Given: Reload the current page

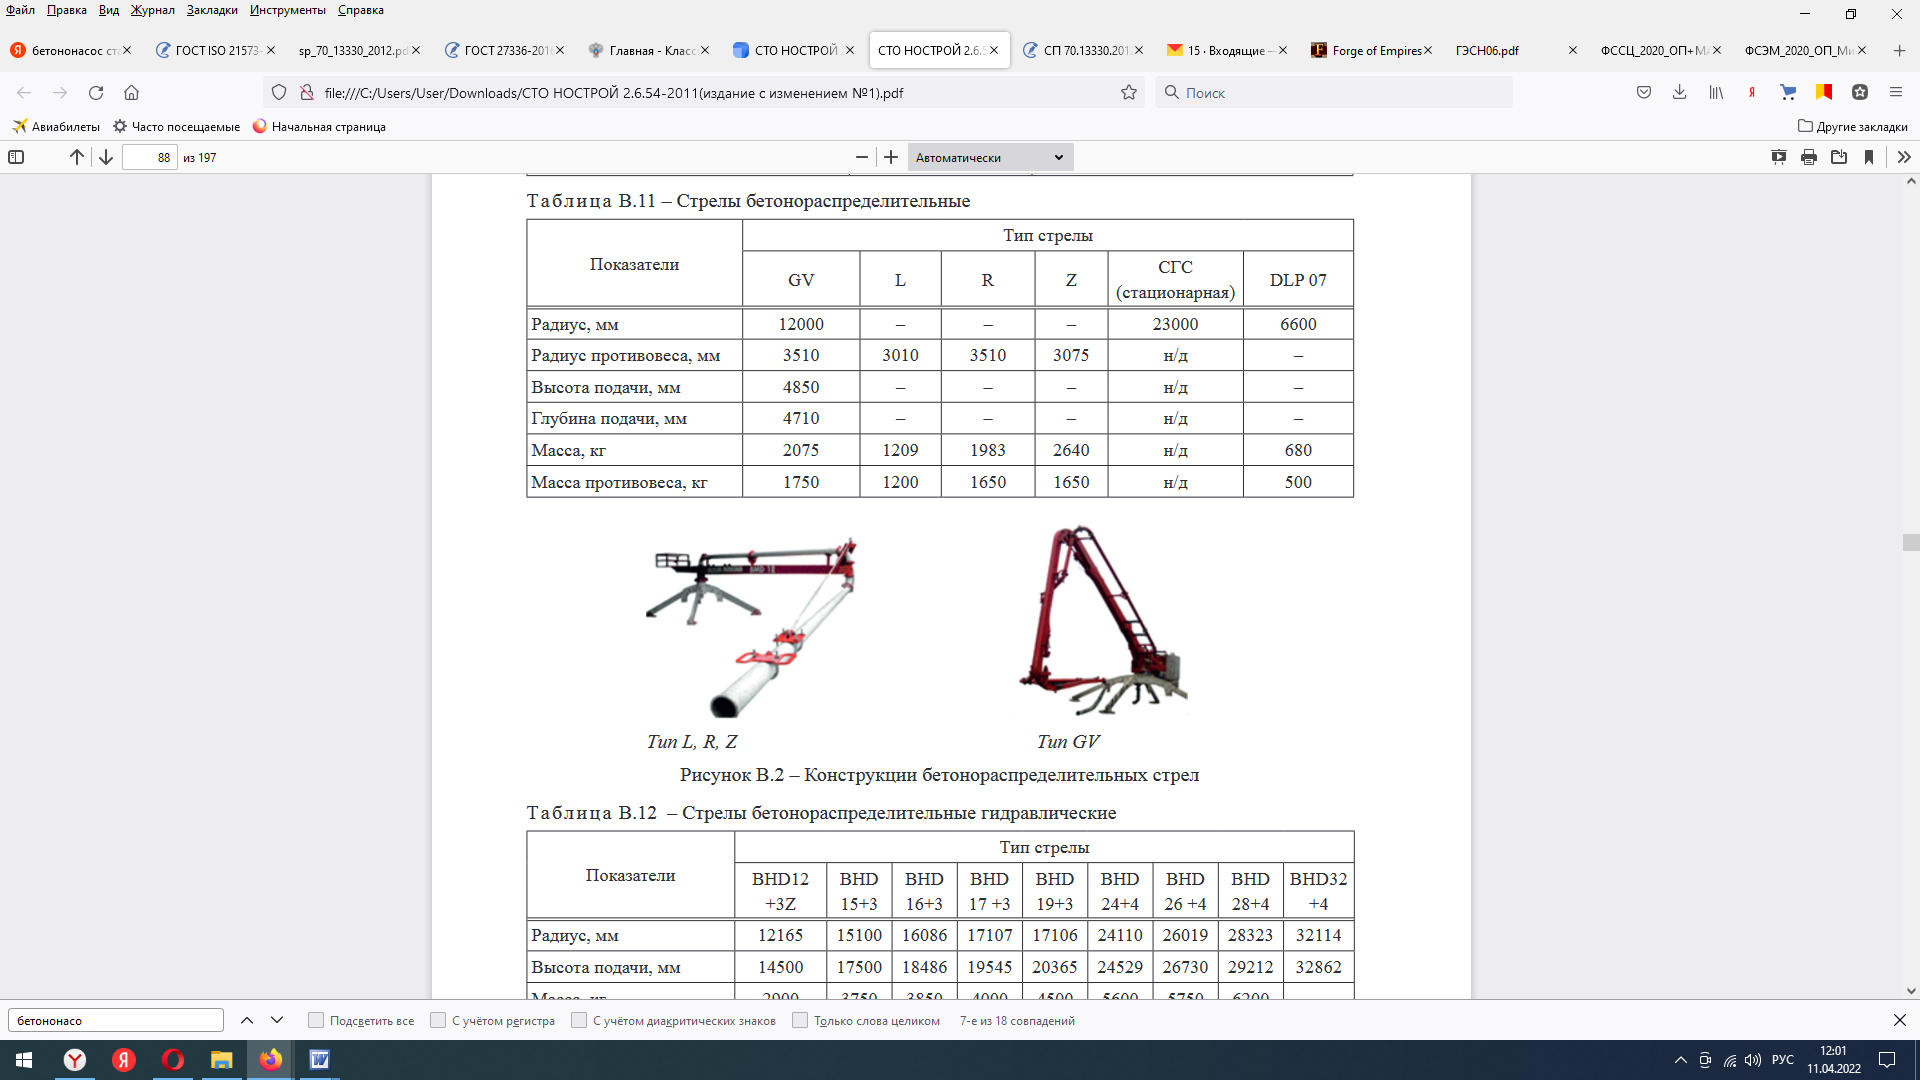Looking at the screenshot, I should click(96, 92).
